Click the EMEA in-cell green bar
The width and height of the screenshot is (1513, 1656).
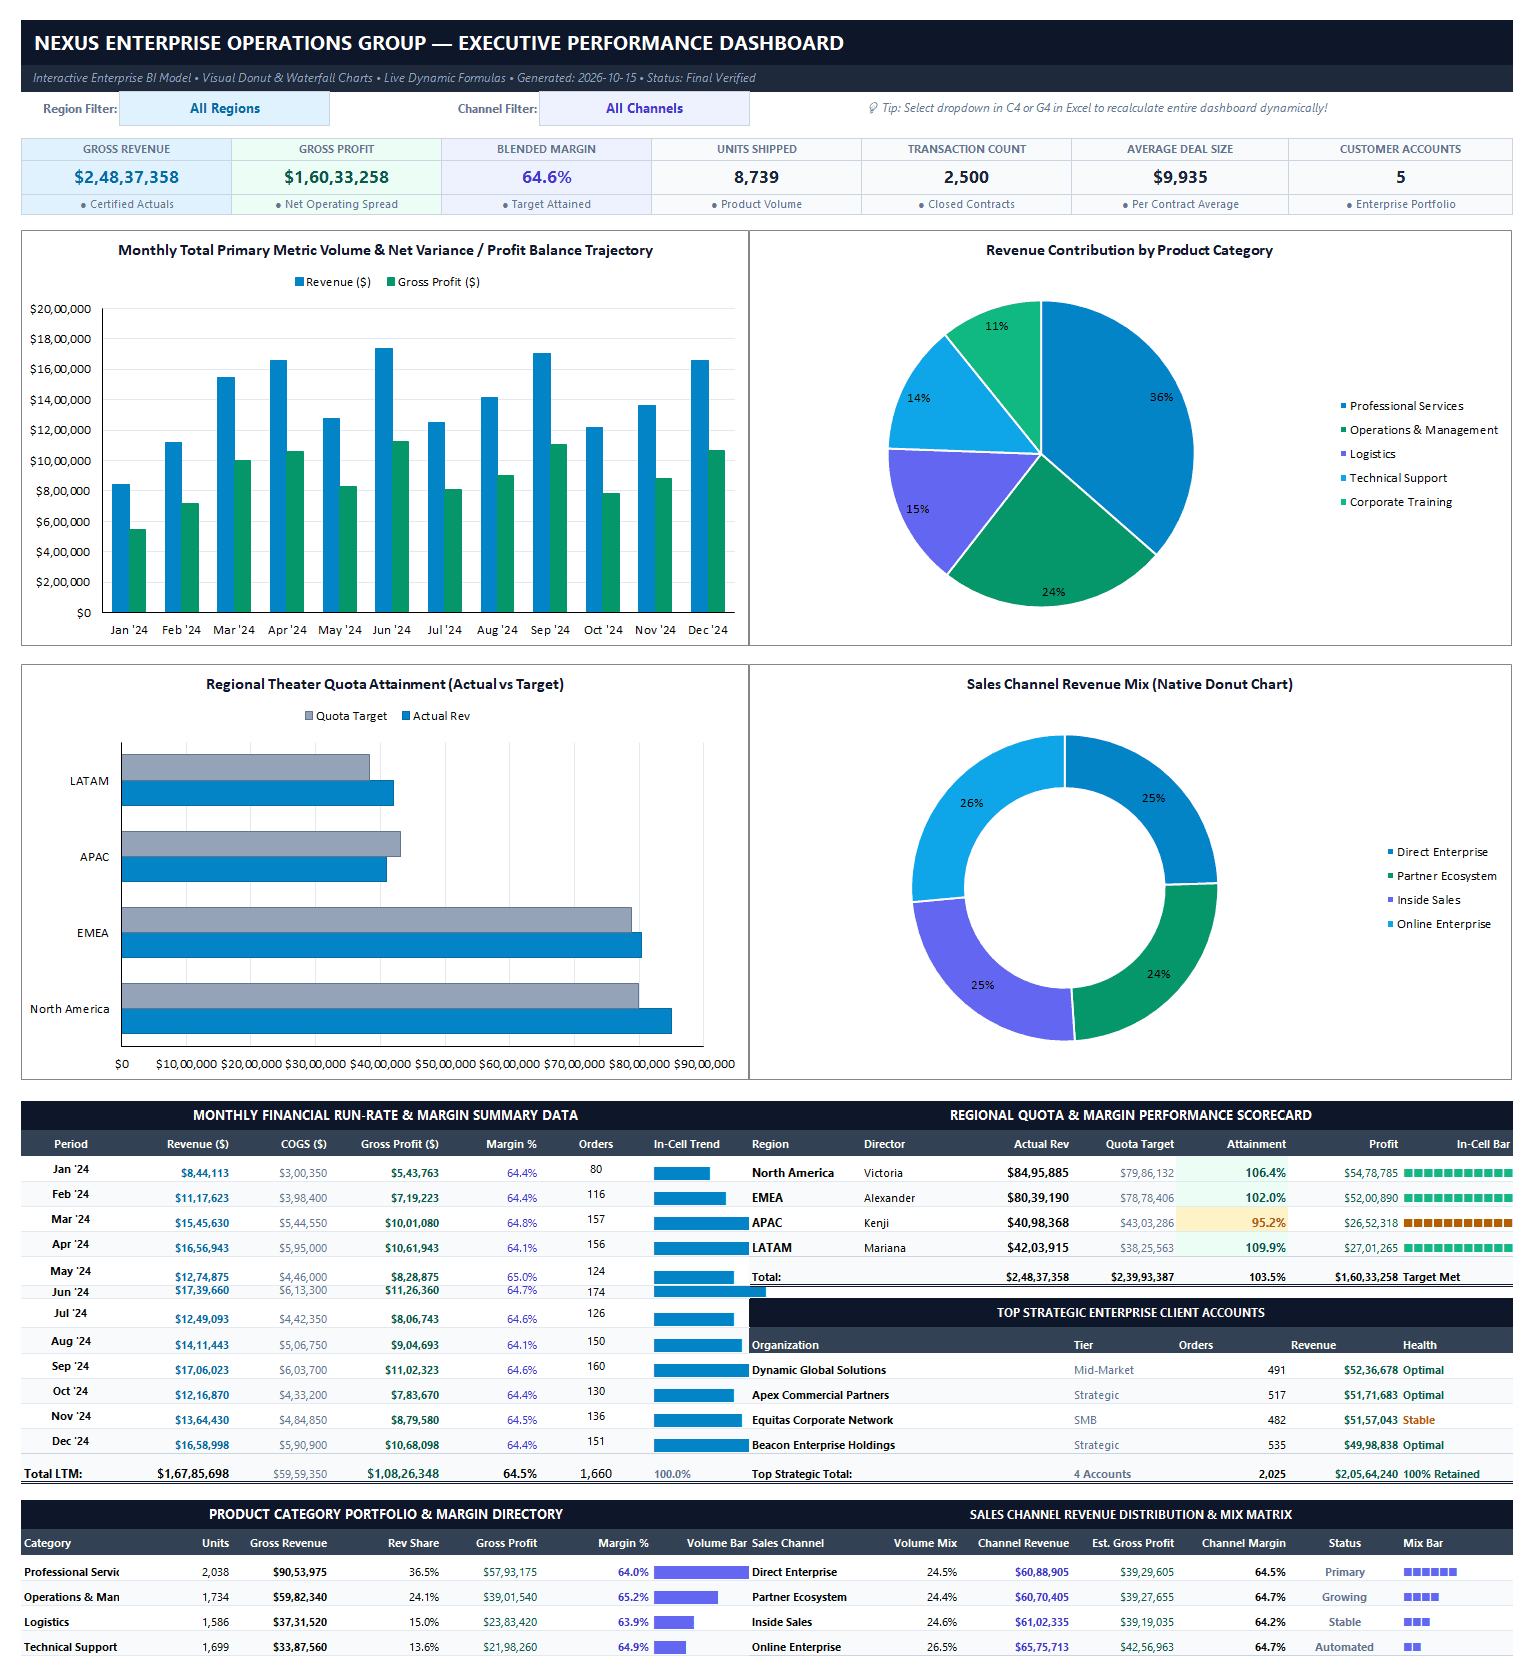tap(1458, 1198)
